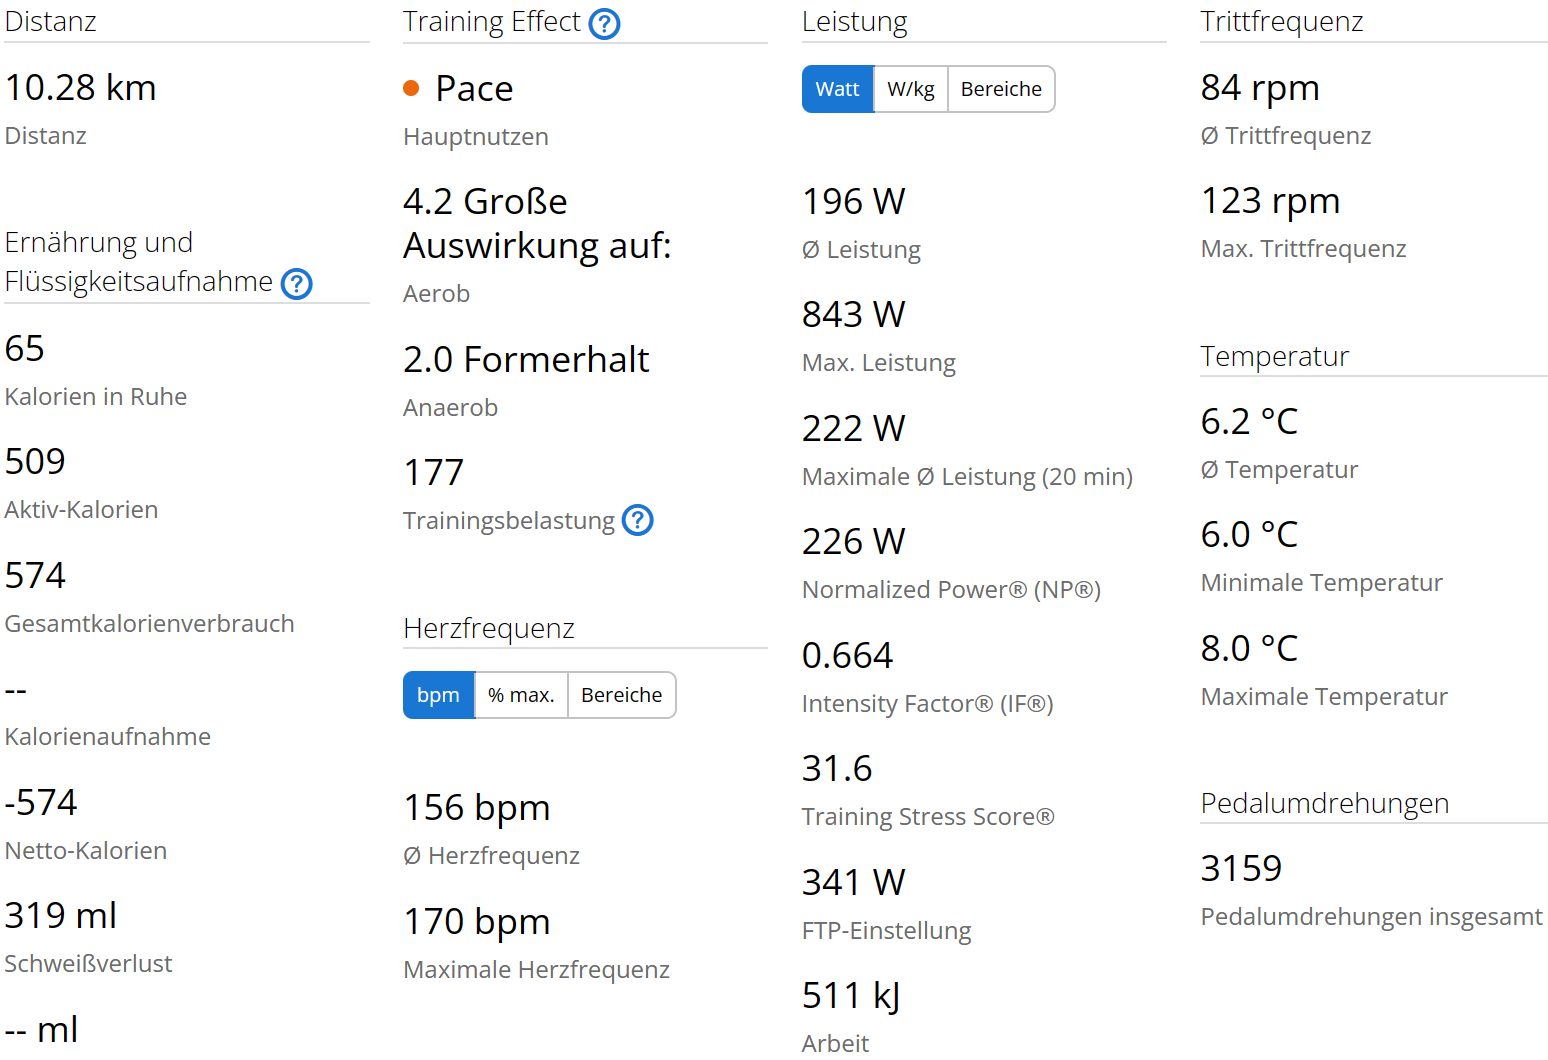
Task: Show Bereiche in the Leistung section
Action: pyautogui.click(x=1000, y=89)
